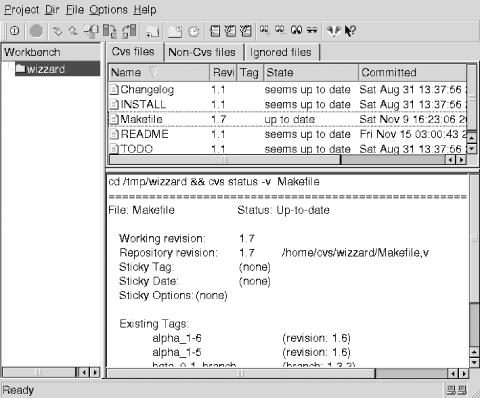Image resolution: width=481 pixels, height=398 pixels.
Task: Click the alpha_1-6 tag in output
Action: coord(177,338)
